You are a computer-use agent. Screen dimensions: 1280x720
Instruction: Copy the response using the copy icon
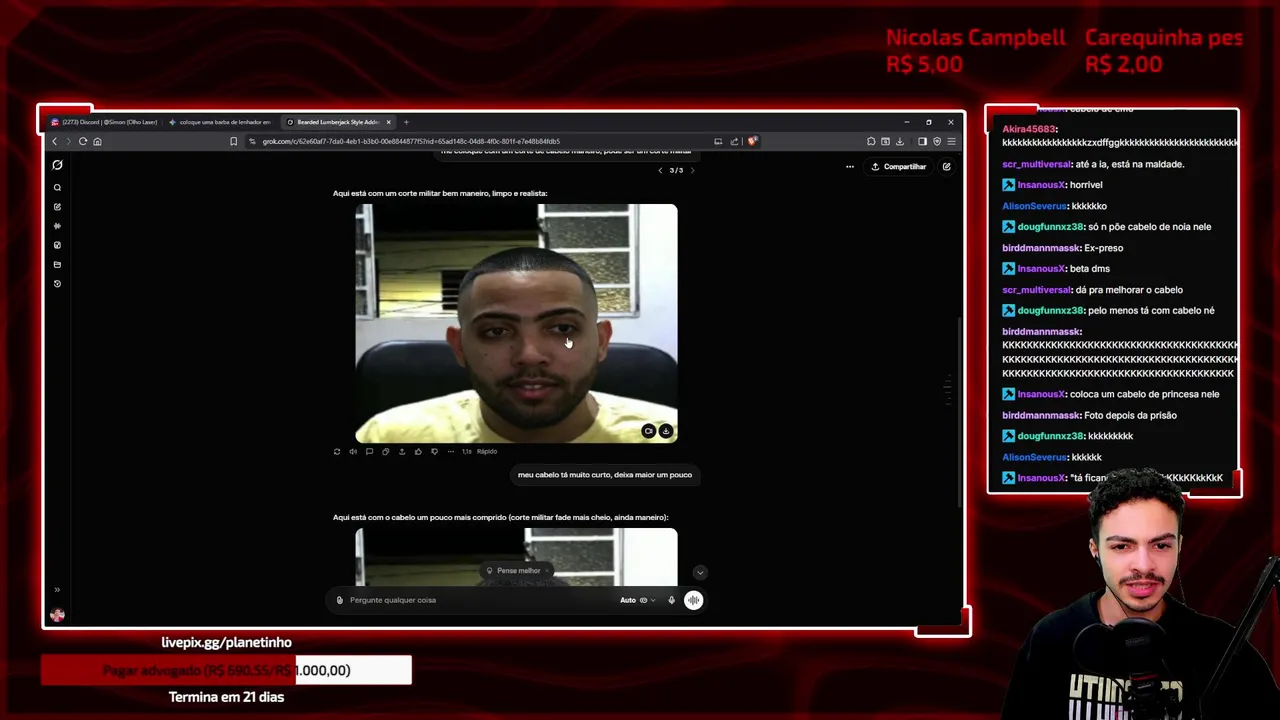[x=385, y=451]
